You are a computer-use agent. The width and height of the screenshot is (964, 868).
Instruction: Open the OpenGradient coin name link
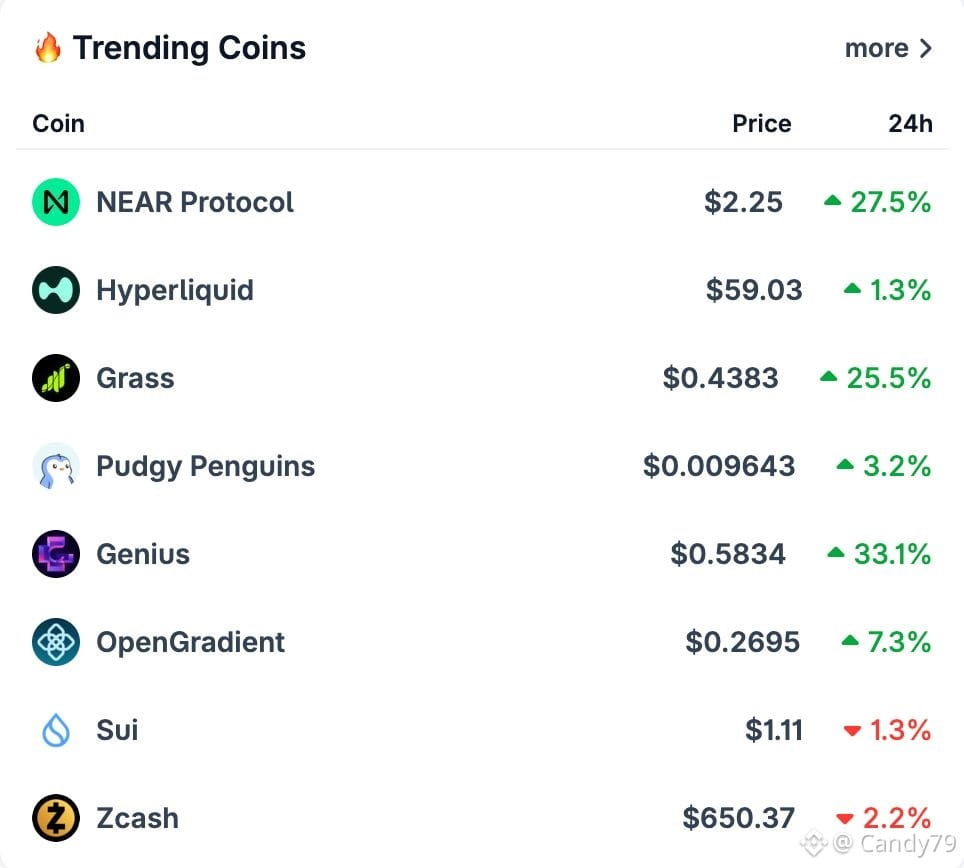(x=191, y=643)
